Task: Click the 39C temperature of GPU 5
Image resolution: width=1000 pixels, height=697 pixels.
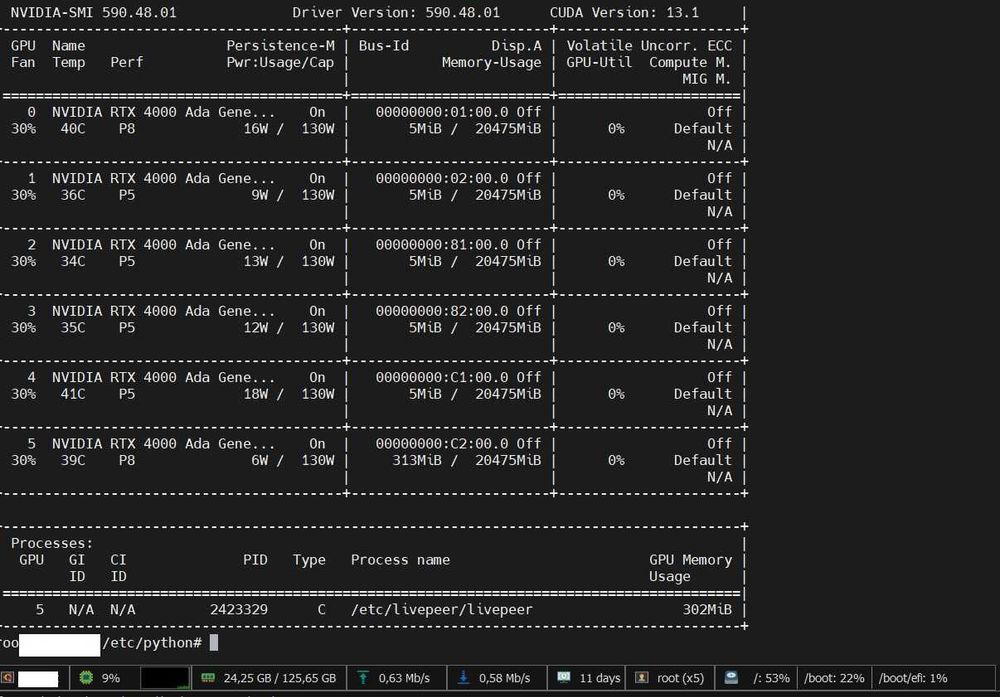Action: click(73, 460)
